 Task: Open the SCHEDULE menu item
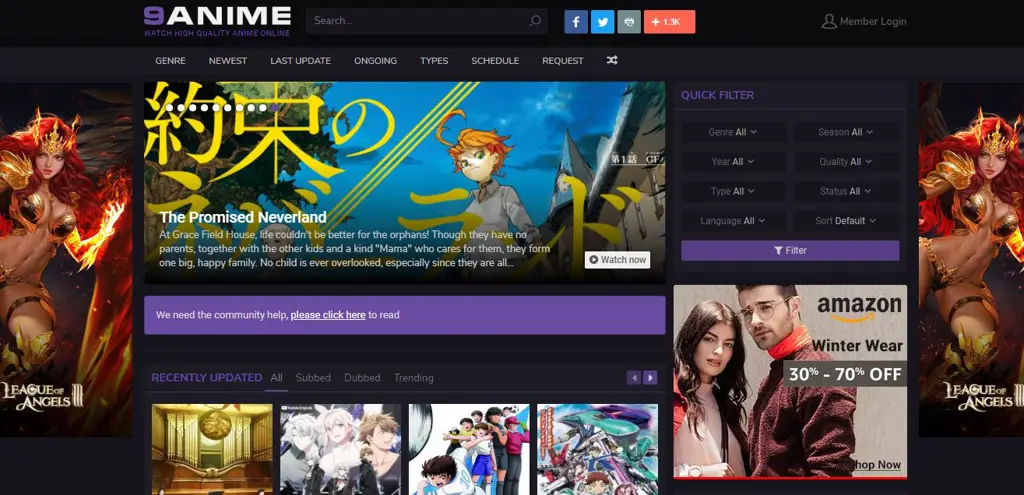coord(495,61)
